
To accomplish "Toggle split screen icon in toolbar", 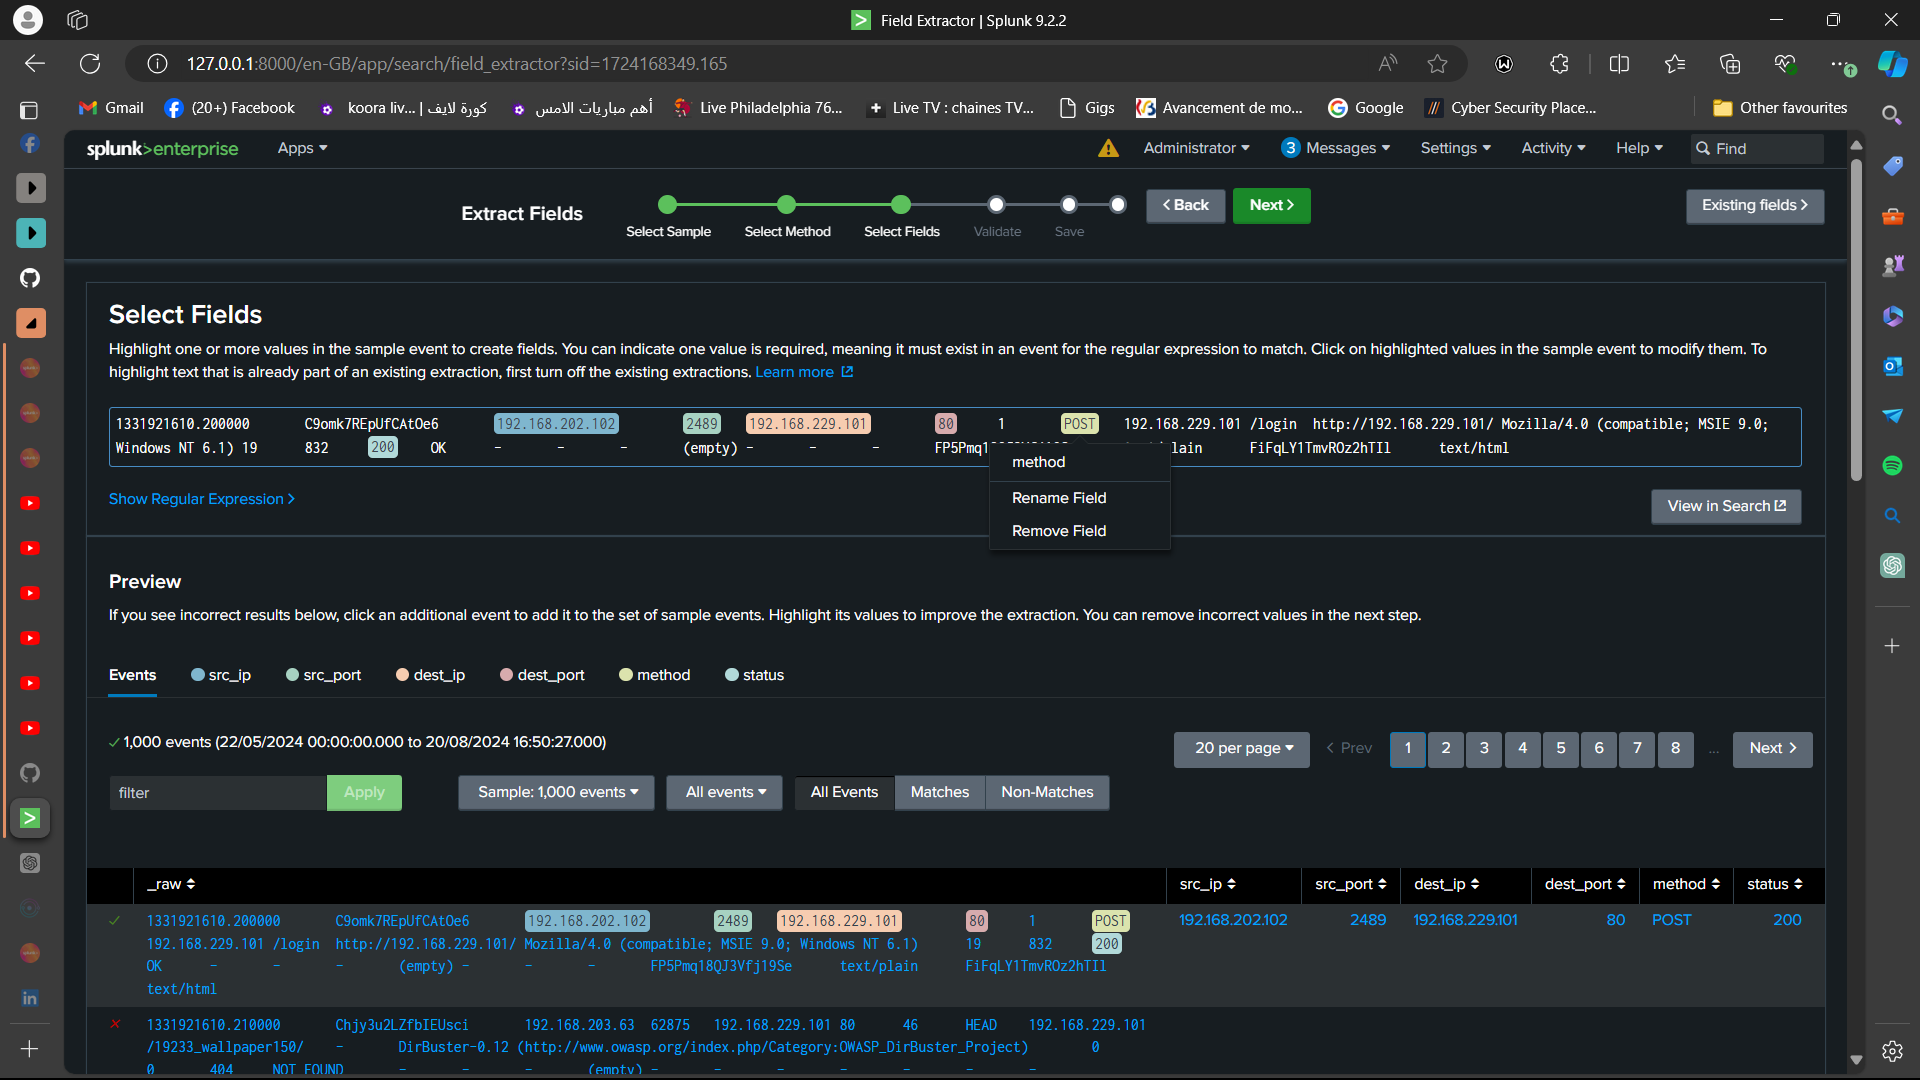I will (1619, 64).
